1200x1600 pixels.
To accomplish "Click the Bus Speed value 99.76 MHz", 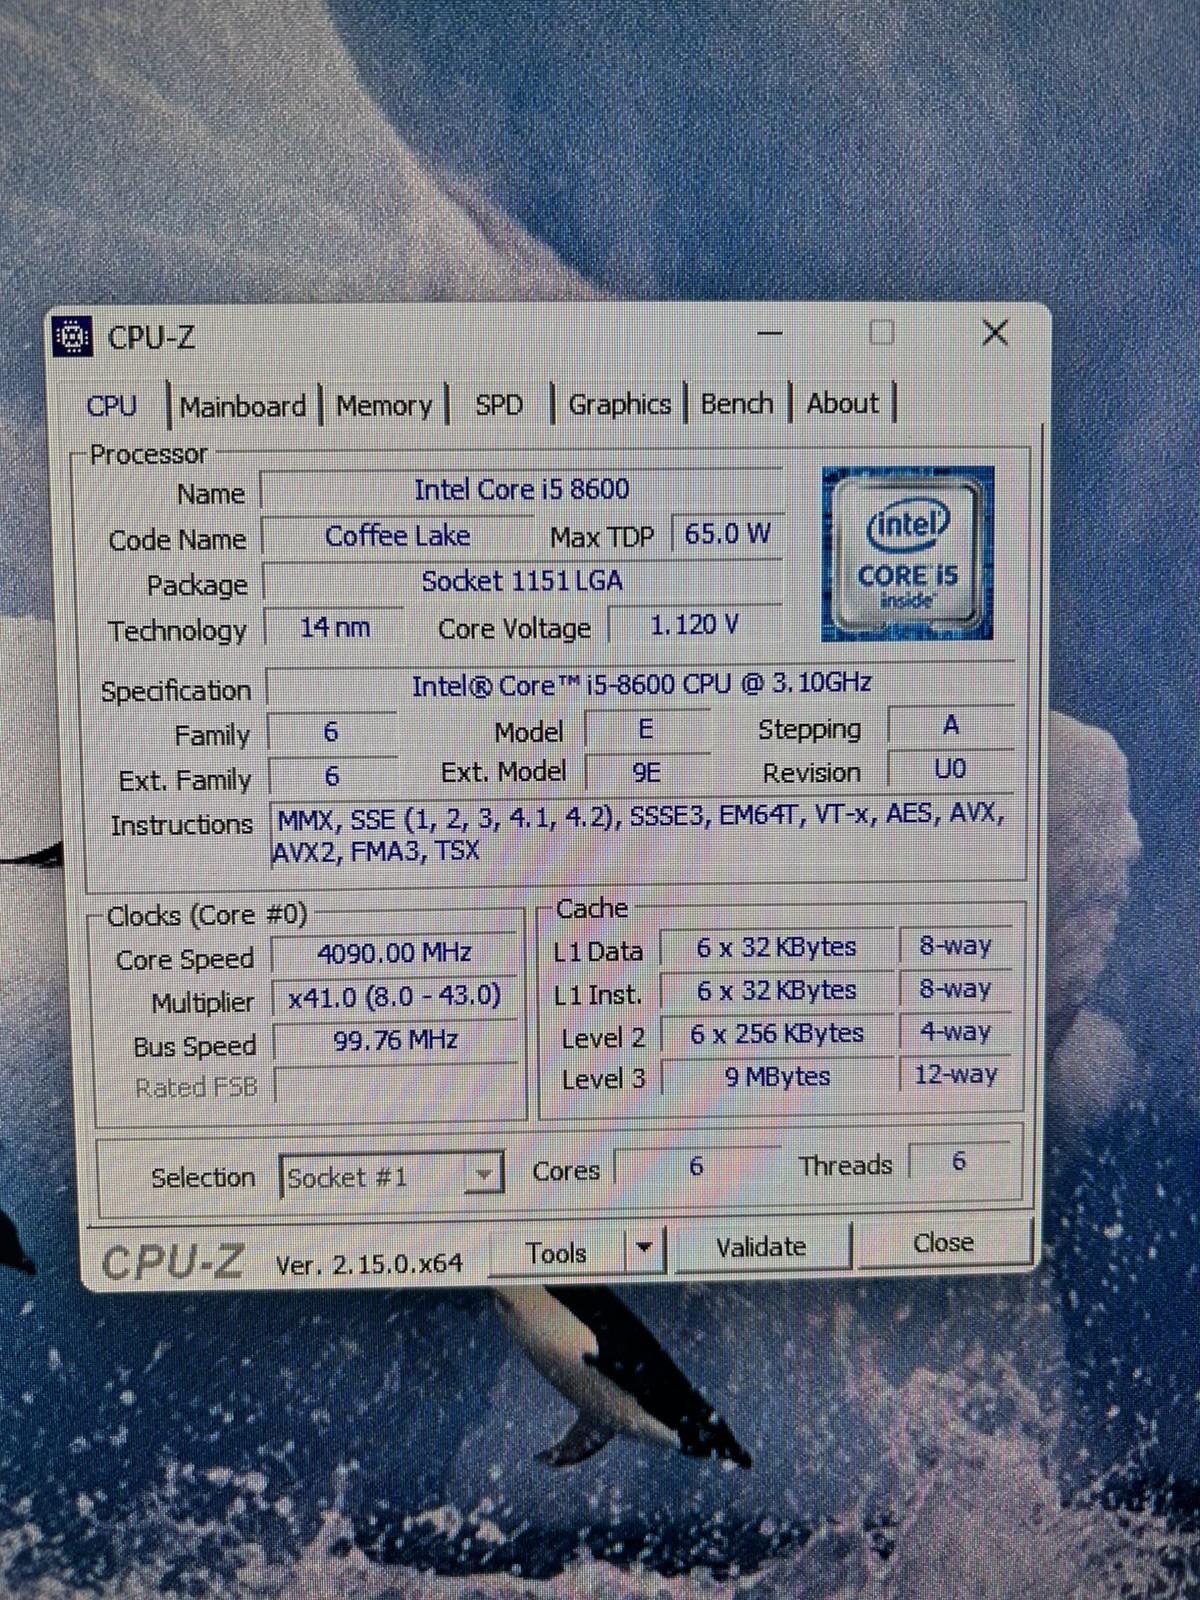I will tap(395, 1041).
